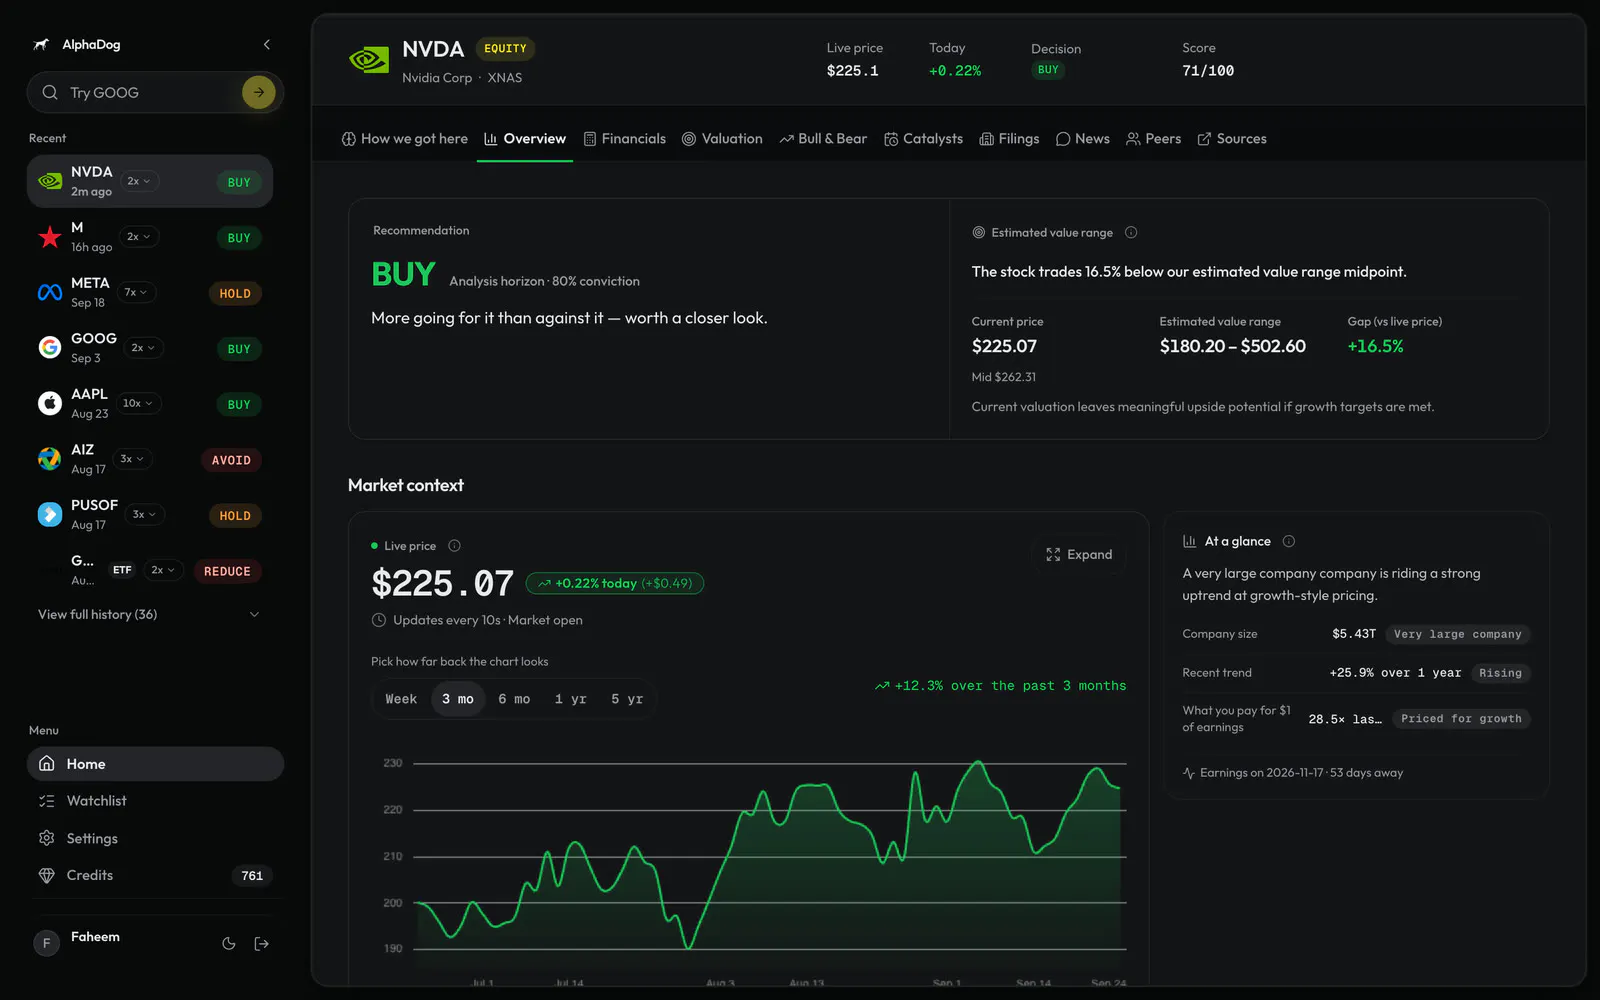Select the Overview tab
Screen dimensions: 1600x1000
tap(525, 139)
